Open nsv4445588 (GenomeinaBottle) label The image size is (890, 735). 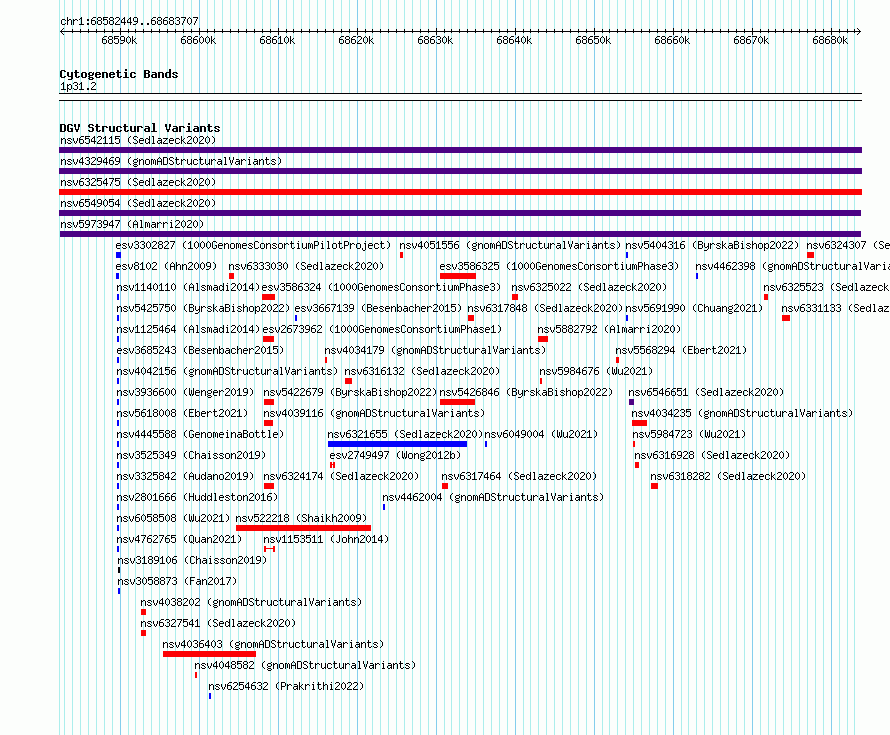(x=200, y=434)
